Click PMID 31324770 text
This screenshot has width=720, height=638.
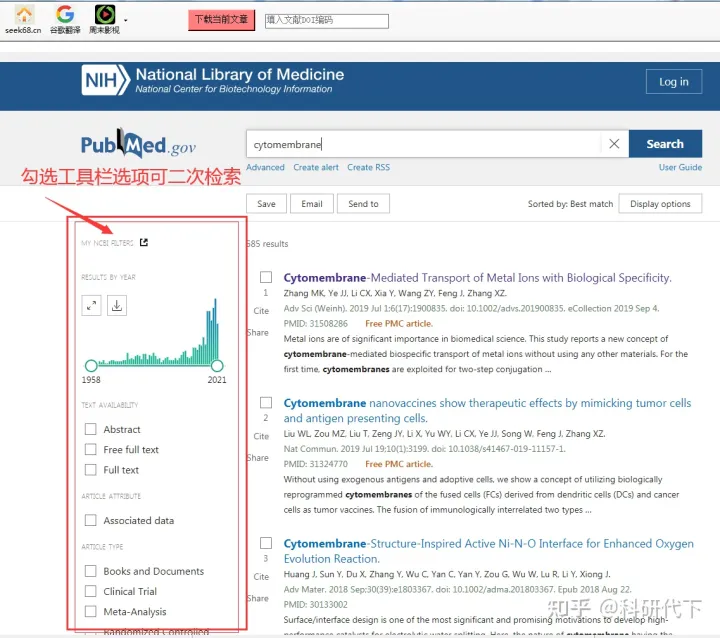(315, 464)
